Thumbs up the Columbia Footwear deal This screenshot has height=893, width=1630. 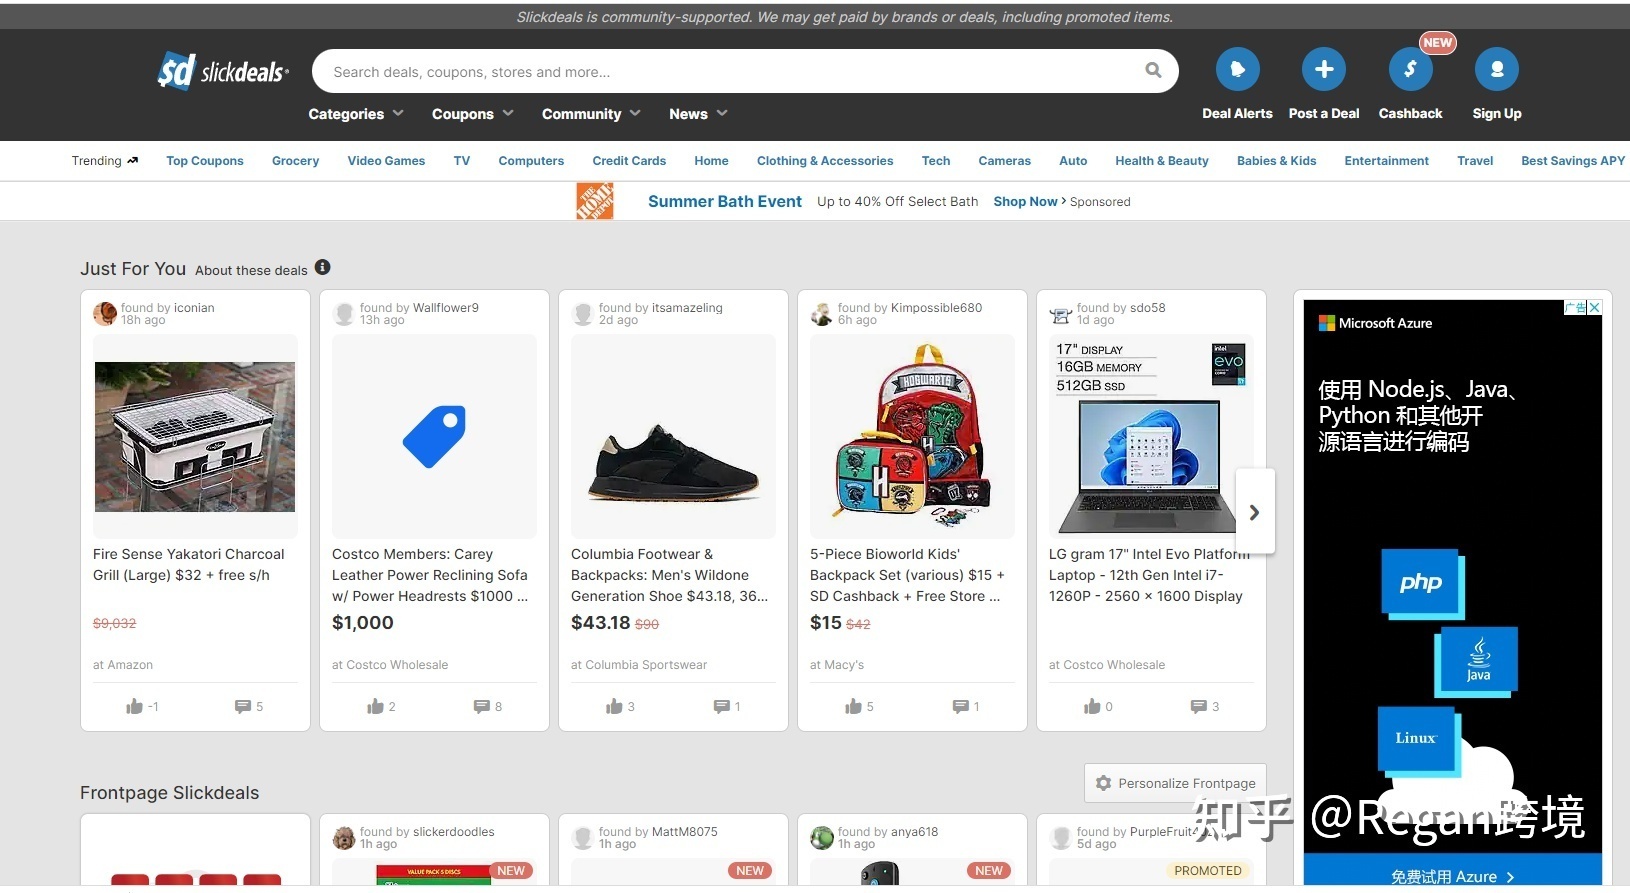(614, 706)
